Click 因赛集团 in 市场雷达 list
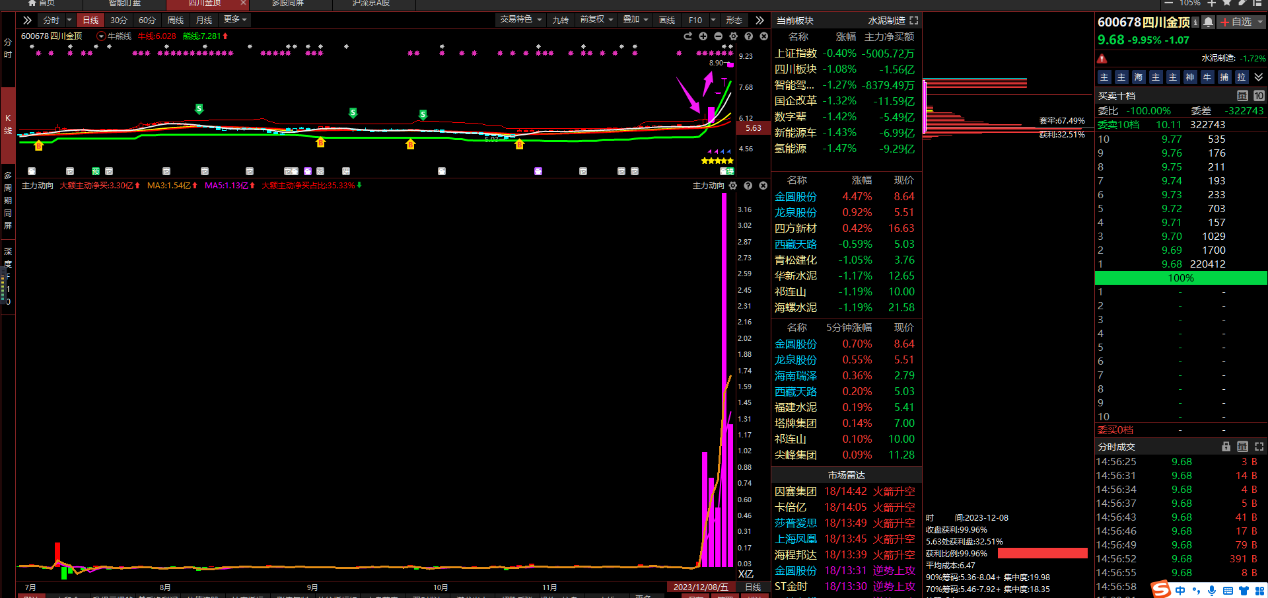The width and height of the screenshot is (1268, 598). tap(796, 492)
